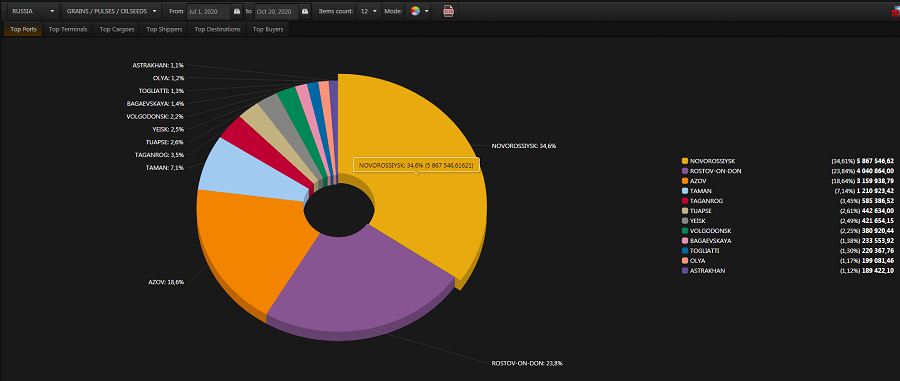Viewport: 900px width, 381px height.
Task: Export the chart using the XLS icon
Action: [x=448, y=11]
